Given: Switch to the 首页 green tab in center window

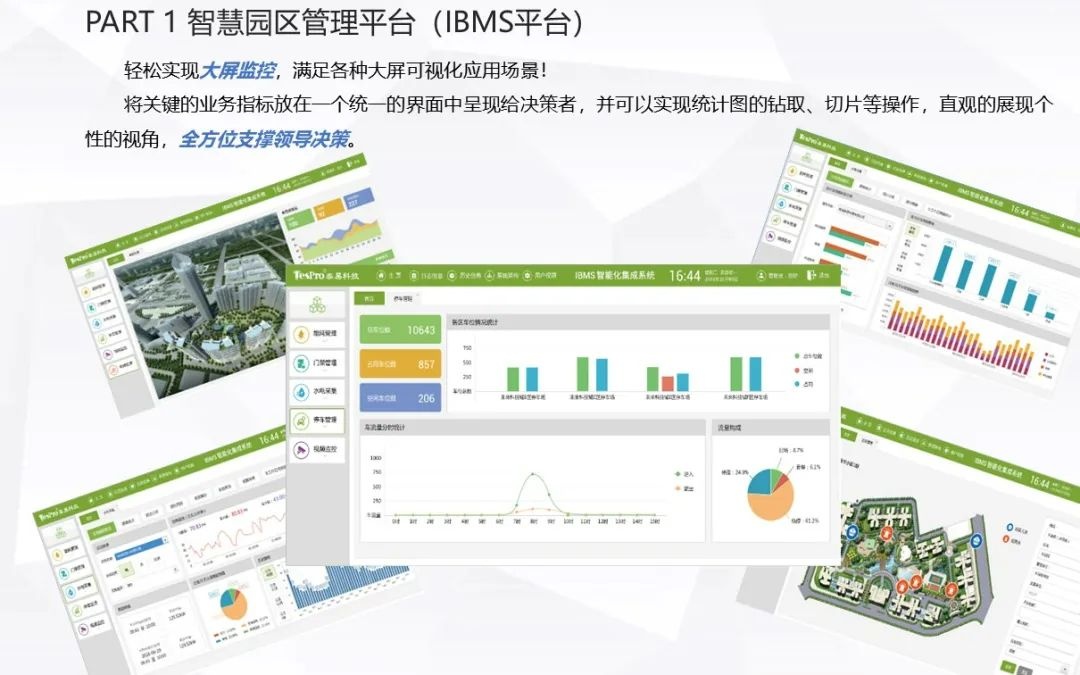Looking at the screenshot, I should (x=369, y=298).
